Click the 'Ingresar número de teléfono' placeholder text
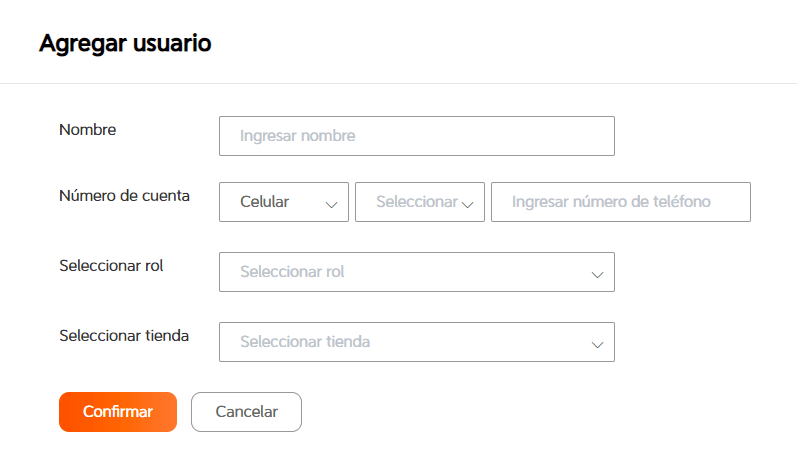797x464 pixels. click(611, 202)
